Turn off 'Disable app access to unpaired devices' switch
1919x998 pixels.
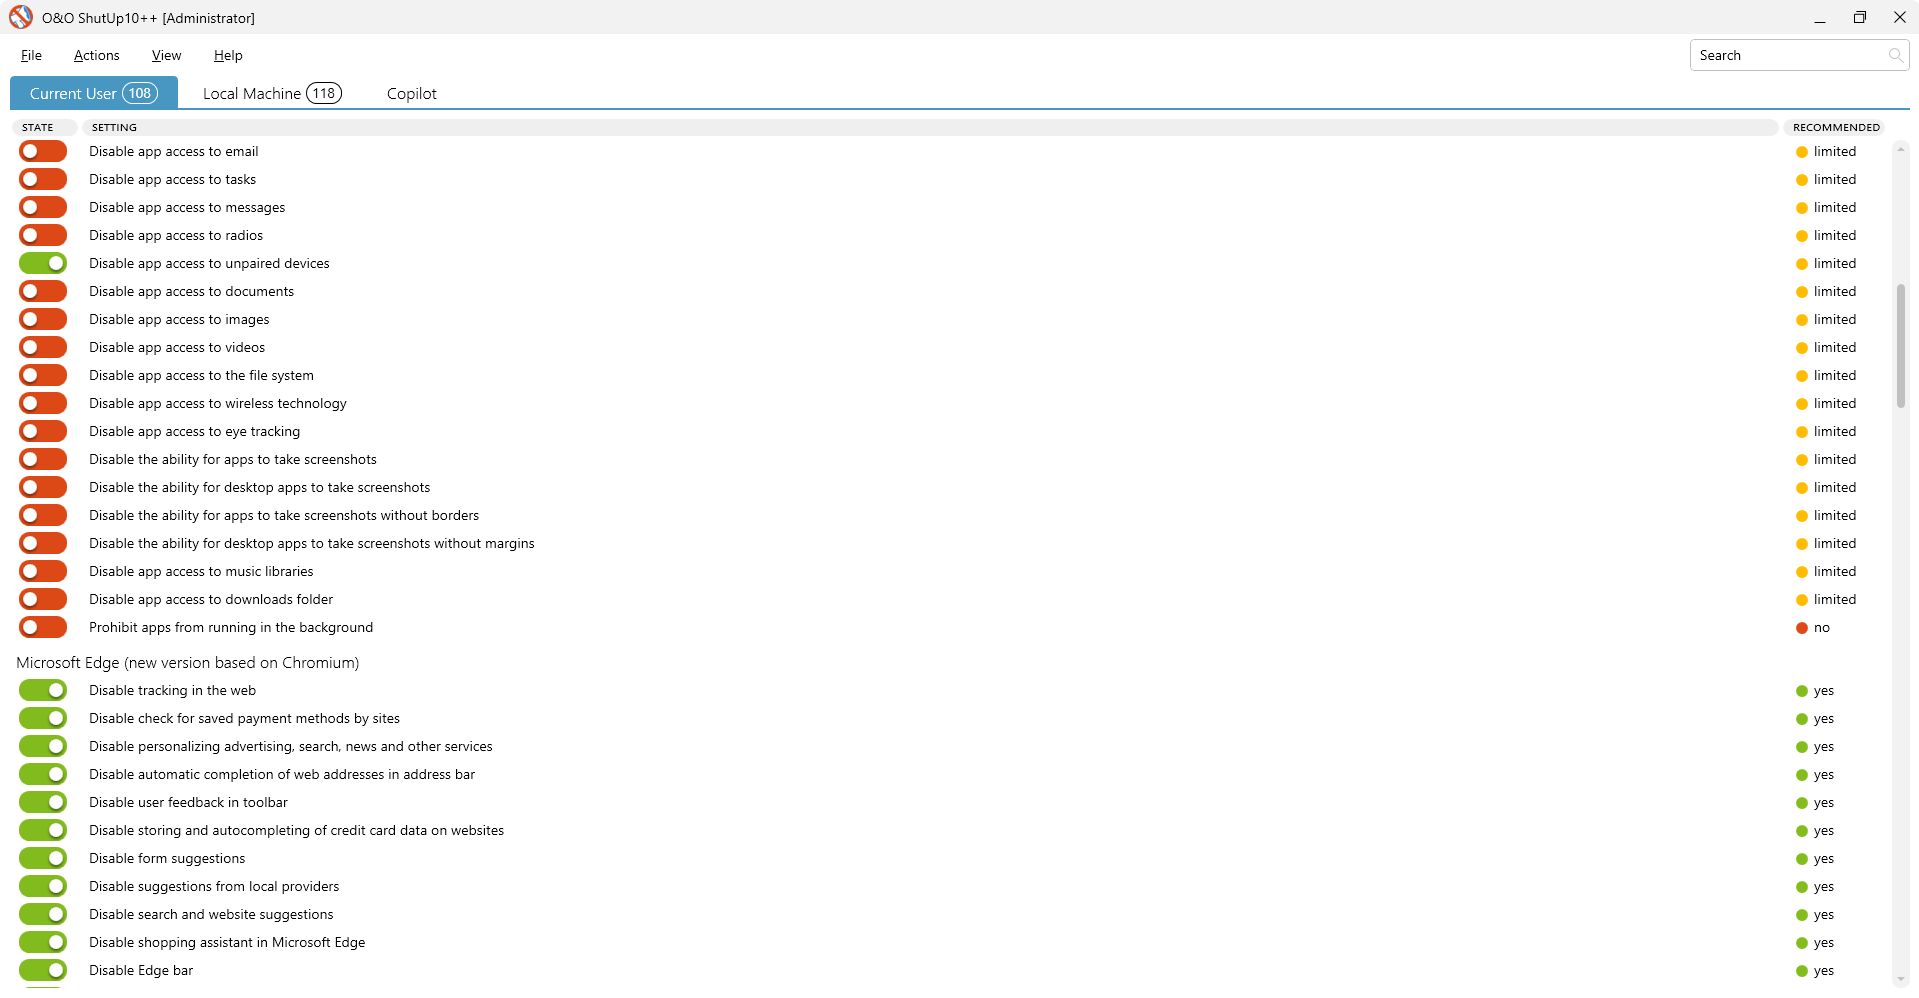coord(43,263)
